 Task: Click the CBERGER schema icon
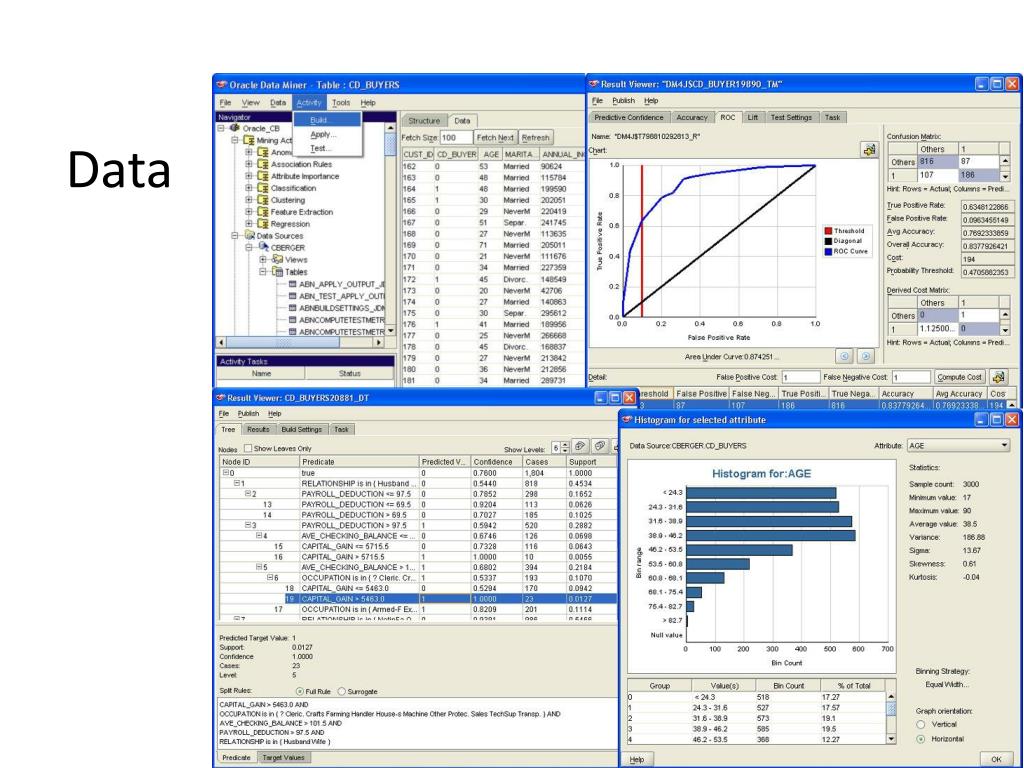point(263,247)
